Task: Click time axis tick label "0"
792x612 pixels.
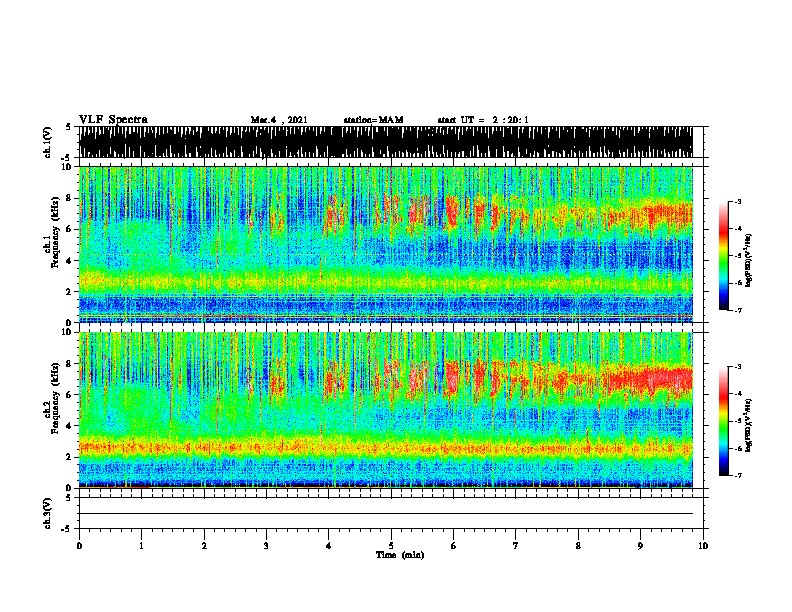Action: (79, 546)
